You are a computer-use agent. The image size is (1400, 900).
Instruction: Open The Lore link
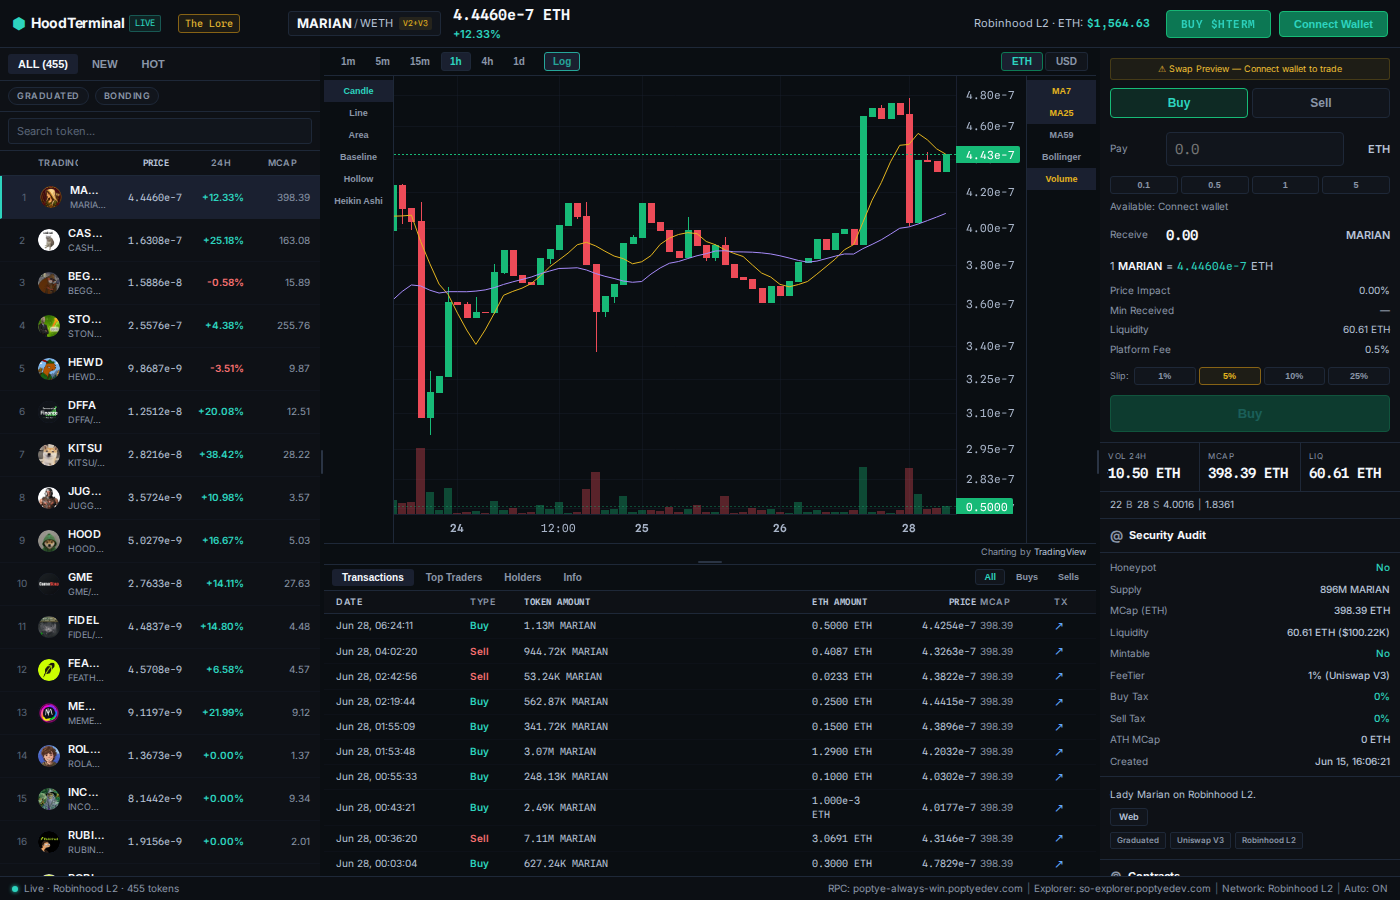(x=209, y=23)
